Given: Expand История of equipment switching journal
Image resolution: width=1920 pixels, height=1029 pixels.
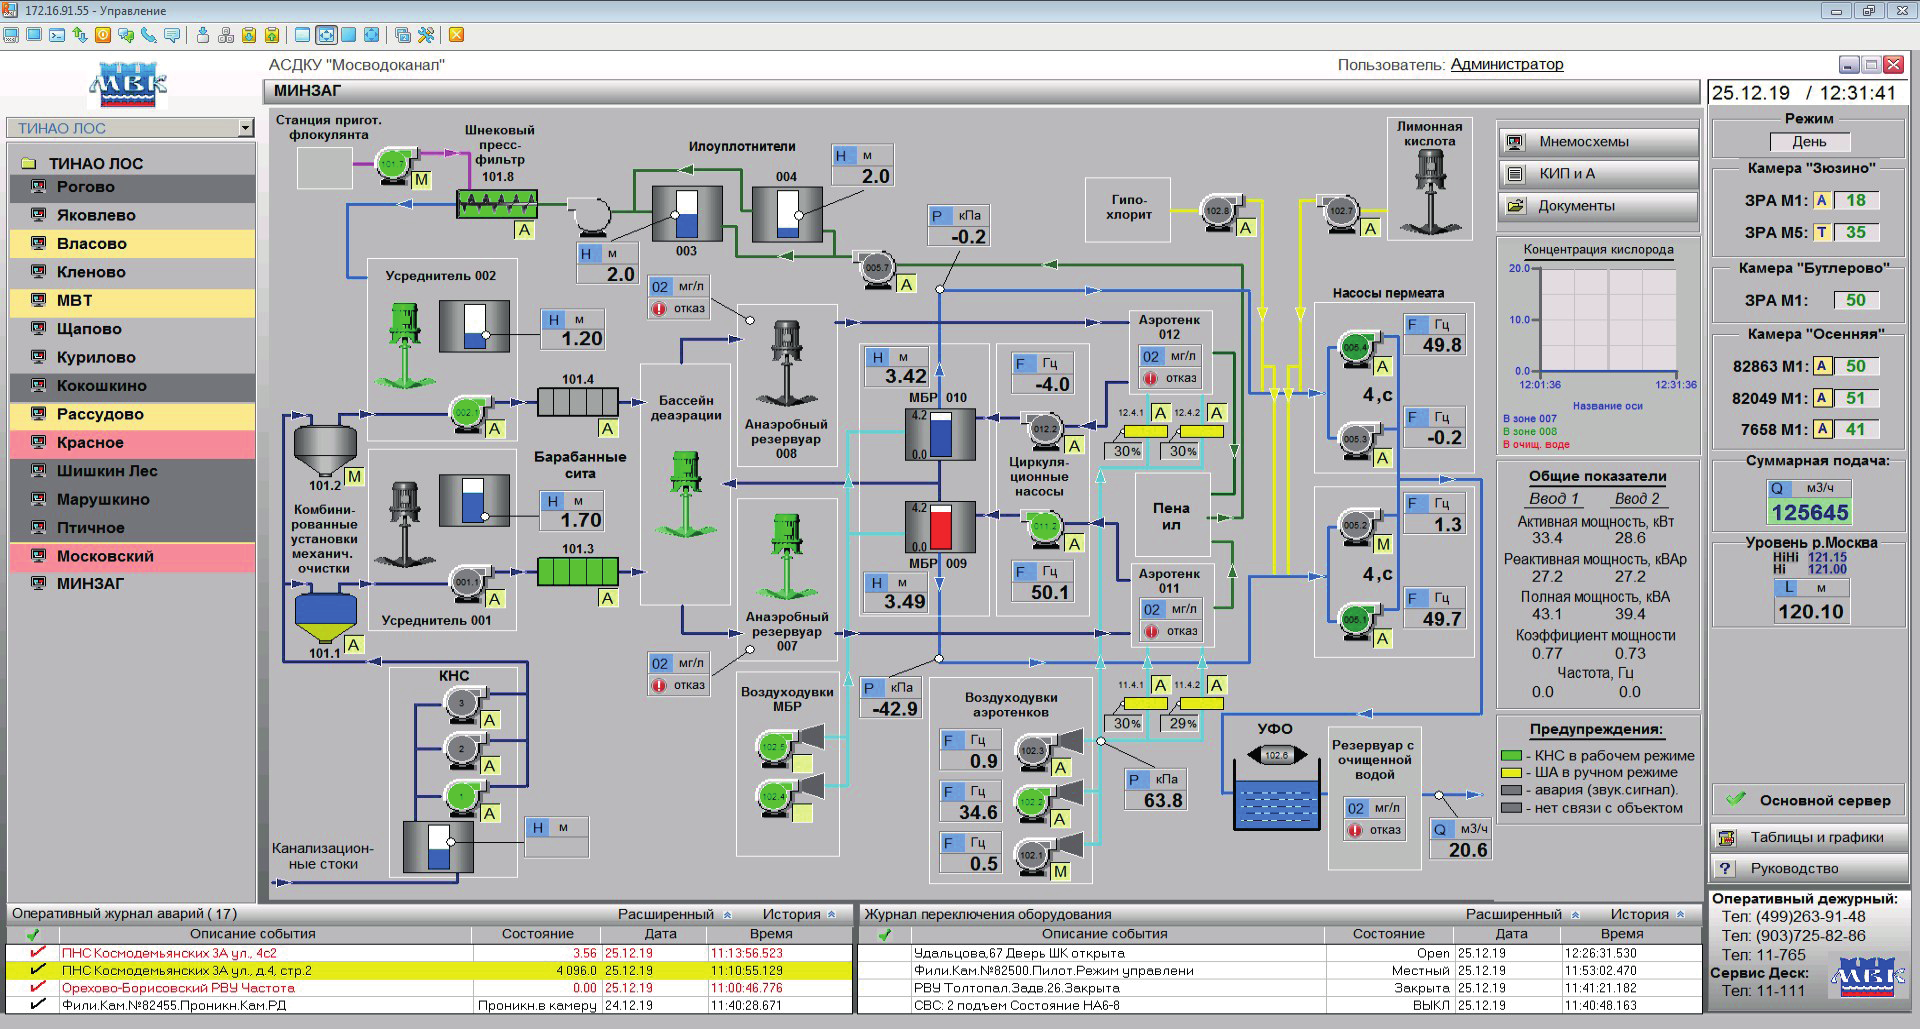Looking at the screenshot, I should pyautogui.click(x=1647, y=914).
